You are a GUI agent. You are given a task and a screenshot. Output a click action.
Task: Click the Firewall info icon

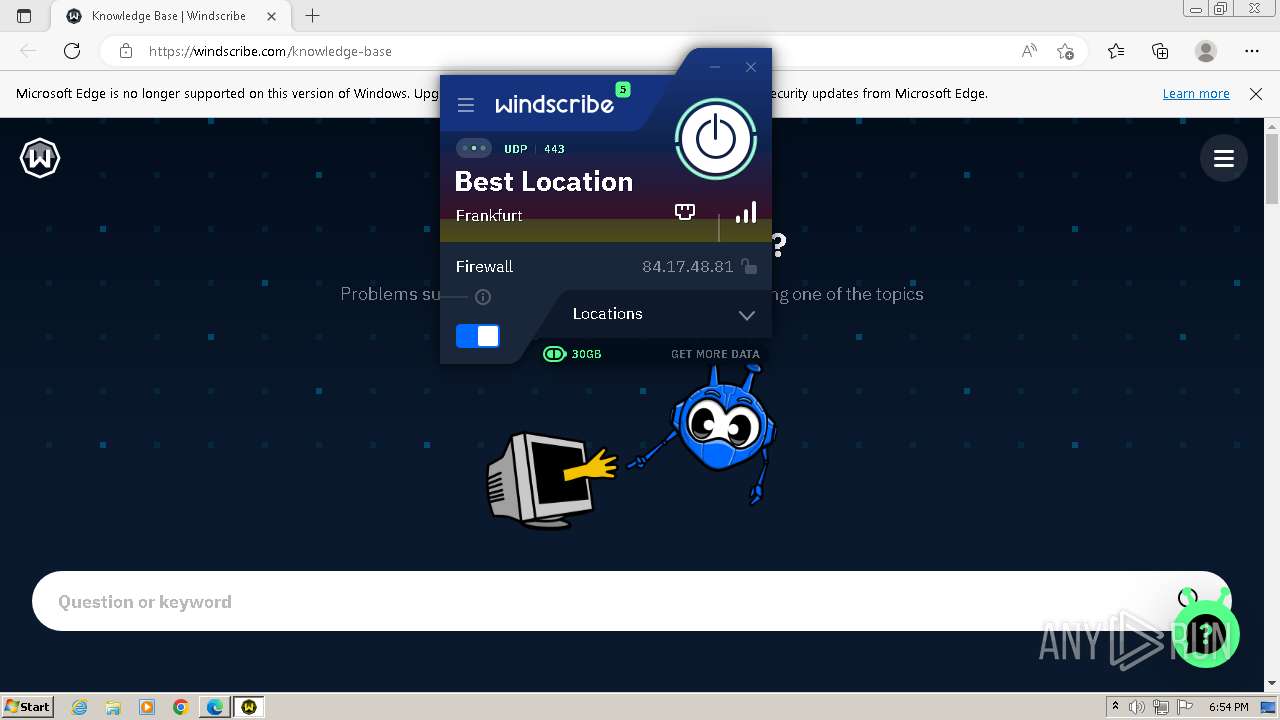click(x=483, y=297)
